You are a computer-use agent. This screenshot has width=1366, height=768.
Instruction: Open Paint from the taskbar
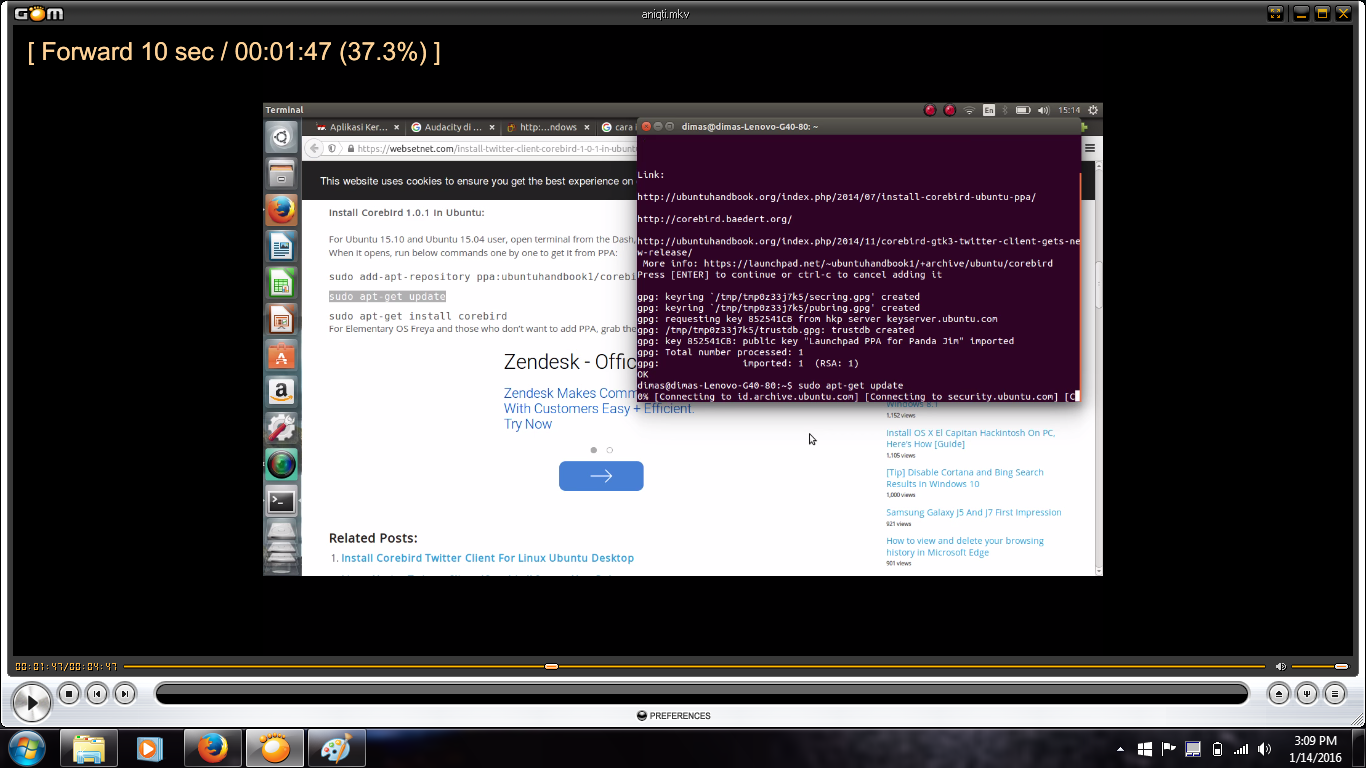(x=336, y=748)
